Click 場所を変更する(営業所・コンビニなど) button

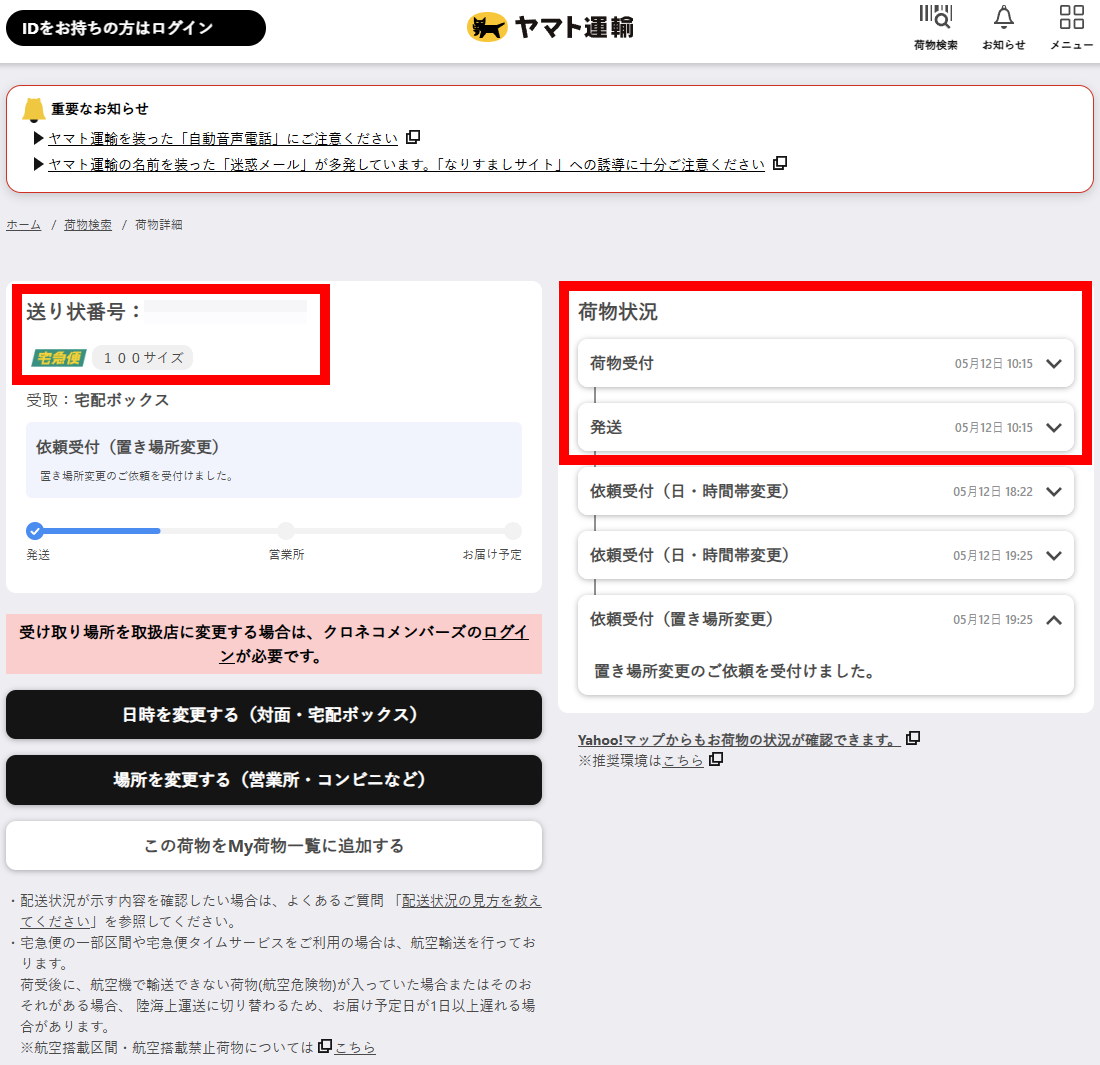tap(274, 779)
